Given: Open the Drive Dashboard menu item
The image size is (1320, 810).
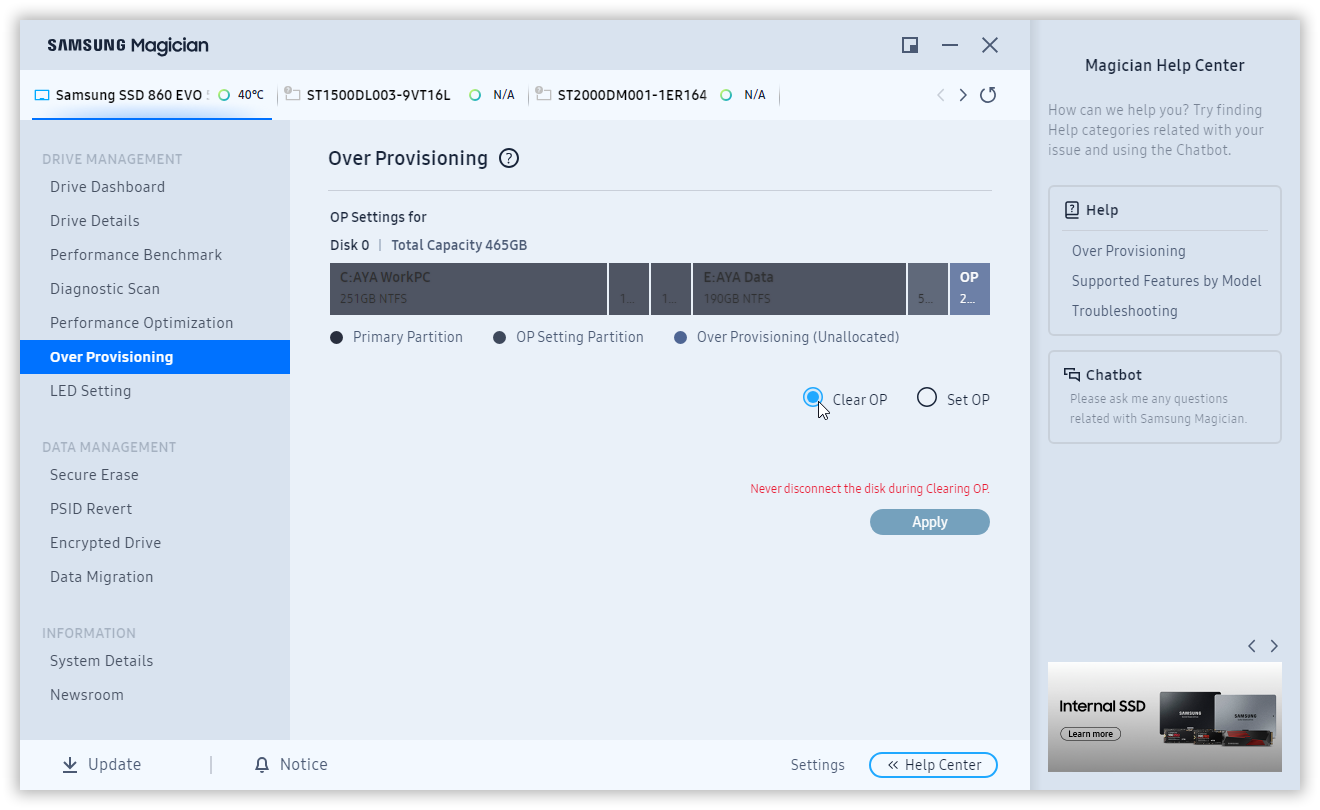Looking at the screenshot, I should click(x=107, y=187).
